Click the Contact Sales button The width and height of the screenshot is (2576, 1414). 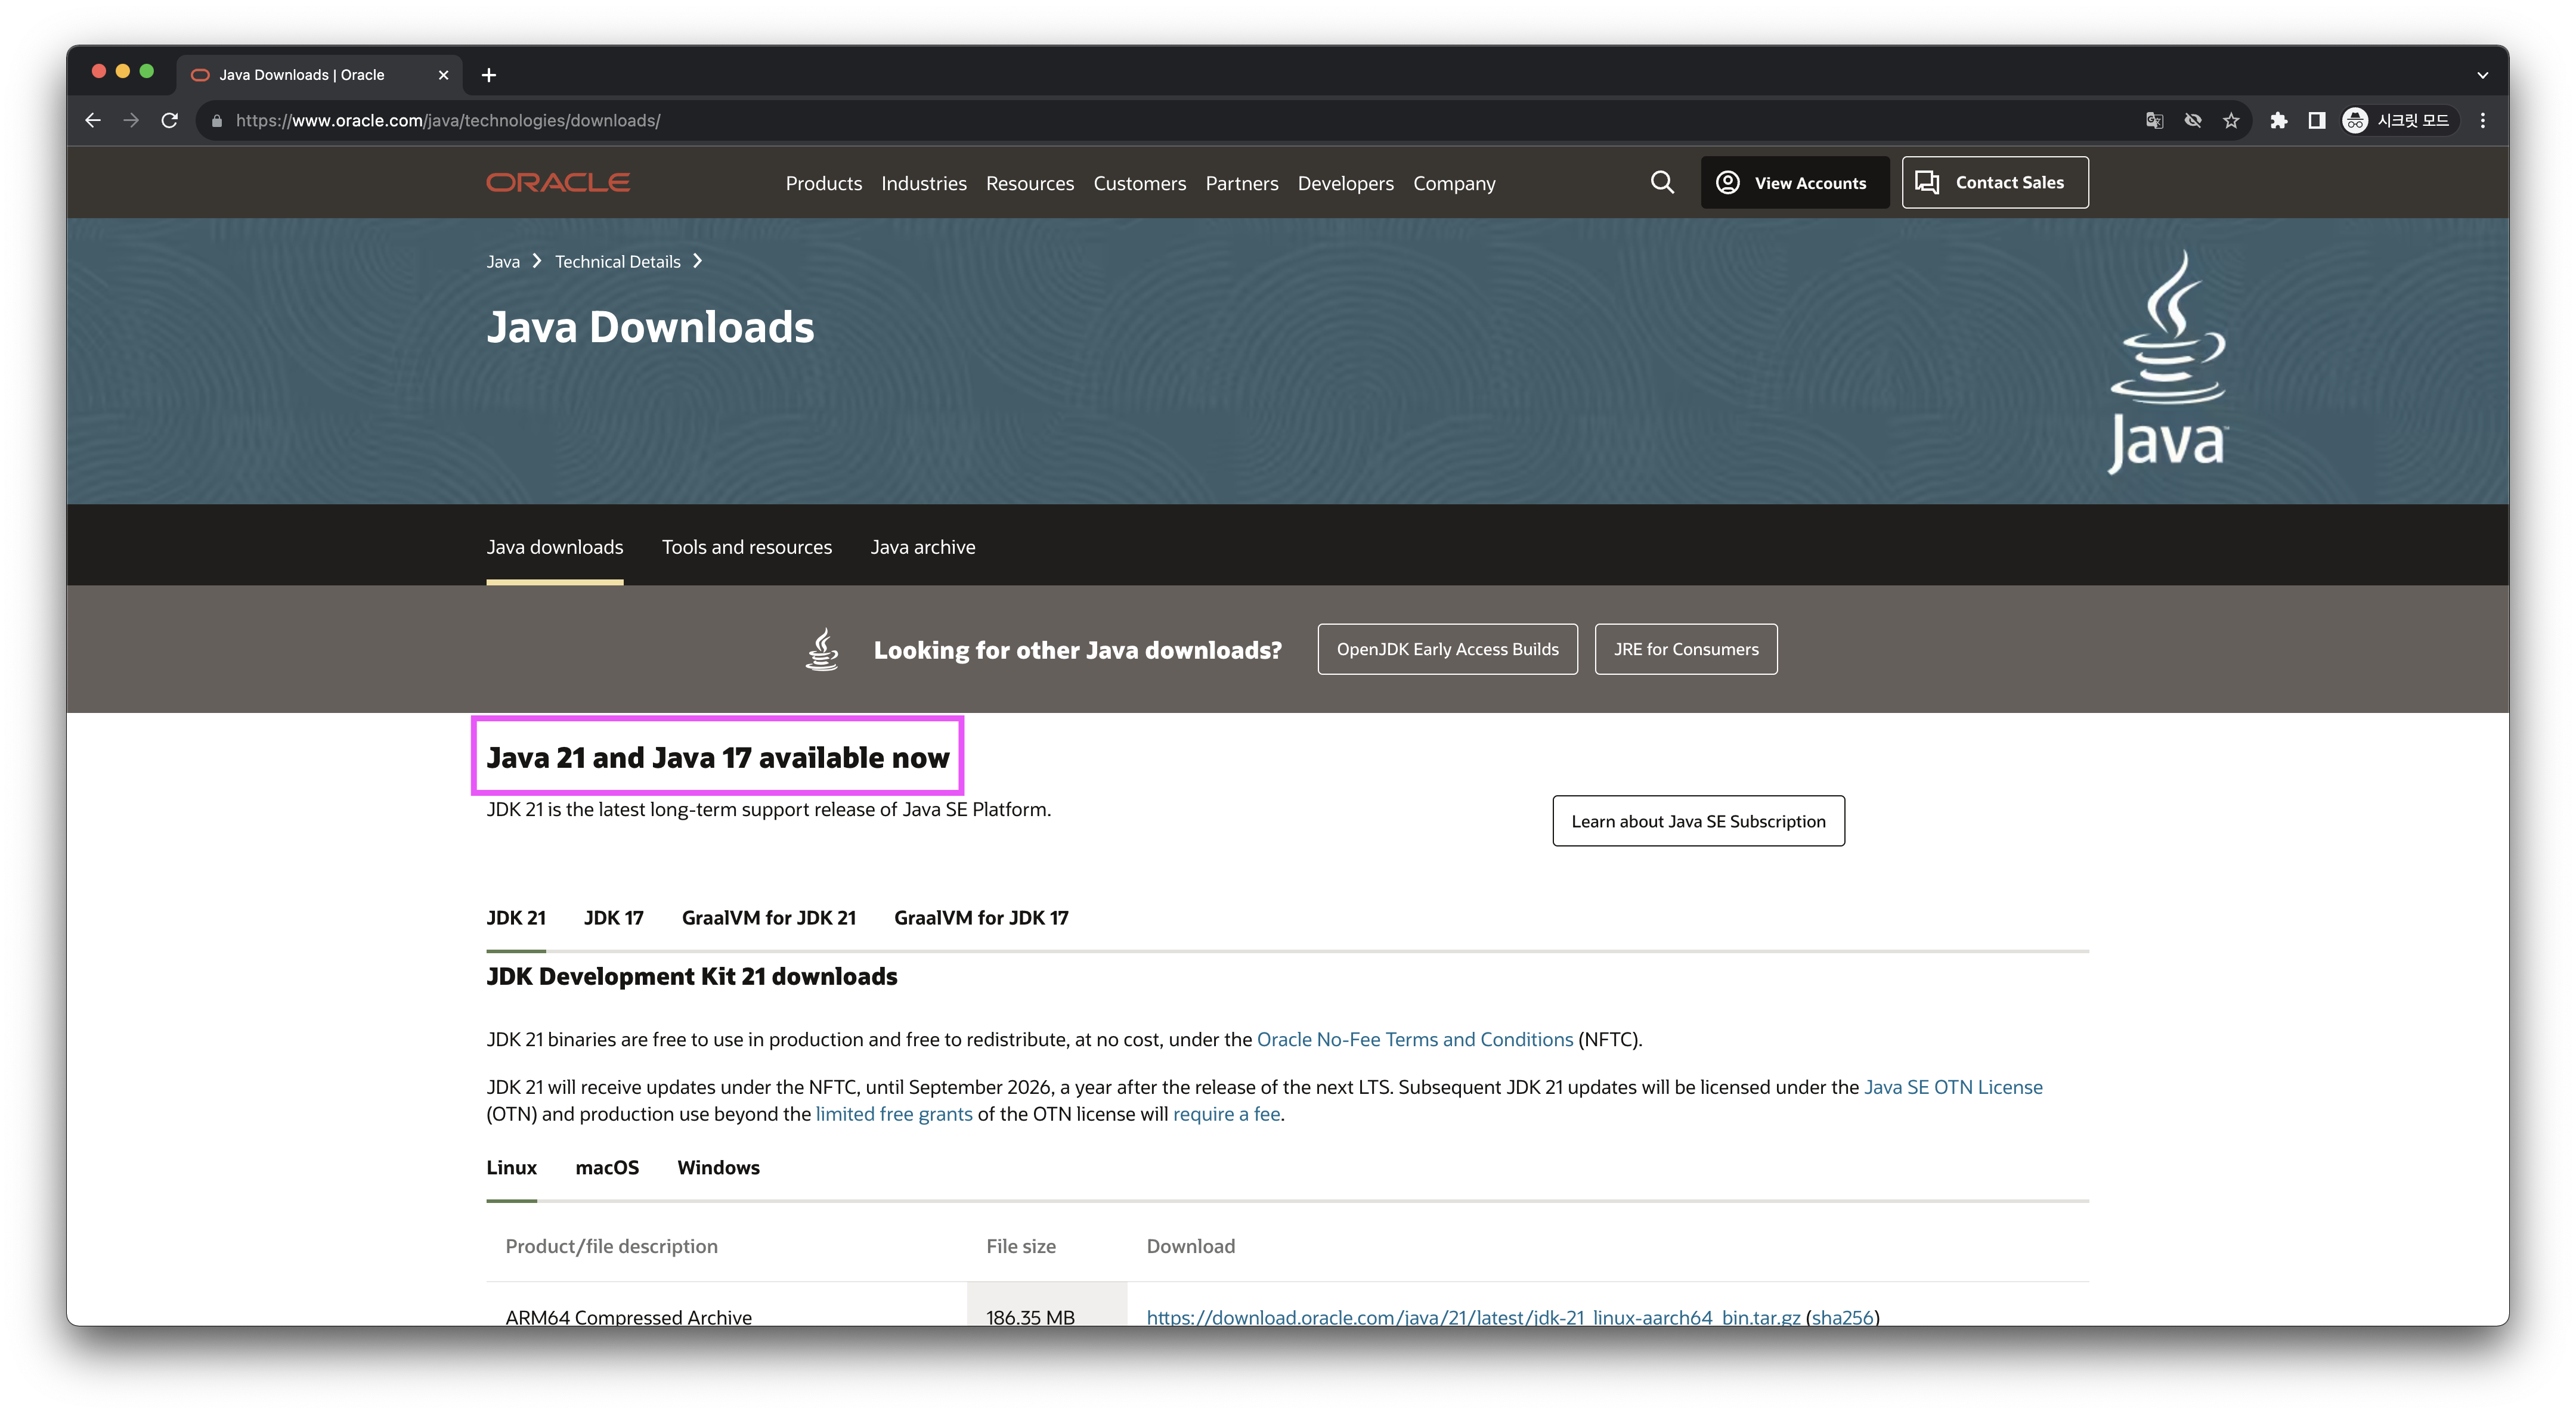pos(1994,182)
